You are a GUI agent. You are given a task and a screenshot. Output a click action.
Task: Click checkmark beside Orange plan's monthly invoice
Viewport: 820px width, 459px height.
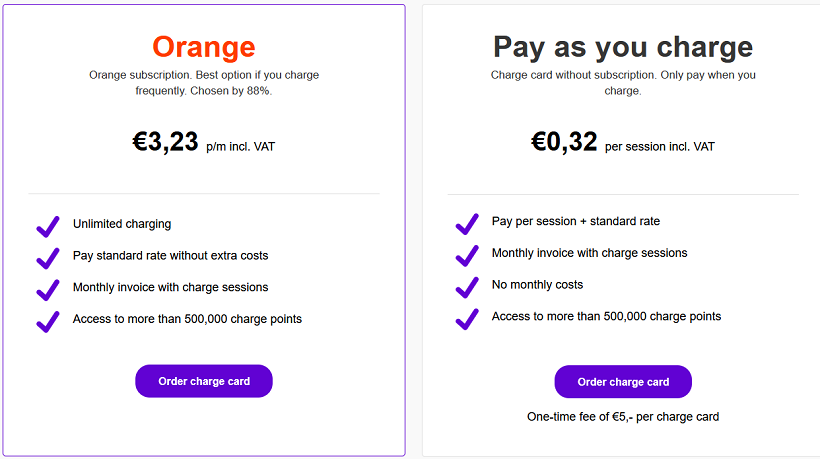coord(47,289)
